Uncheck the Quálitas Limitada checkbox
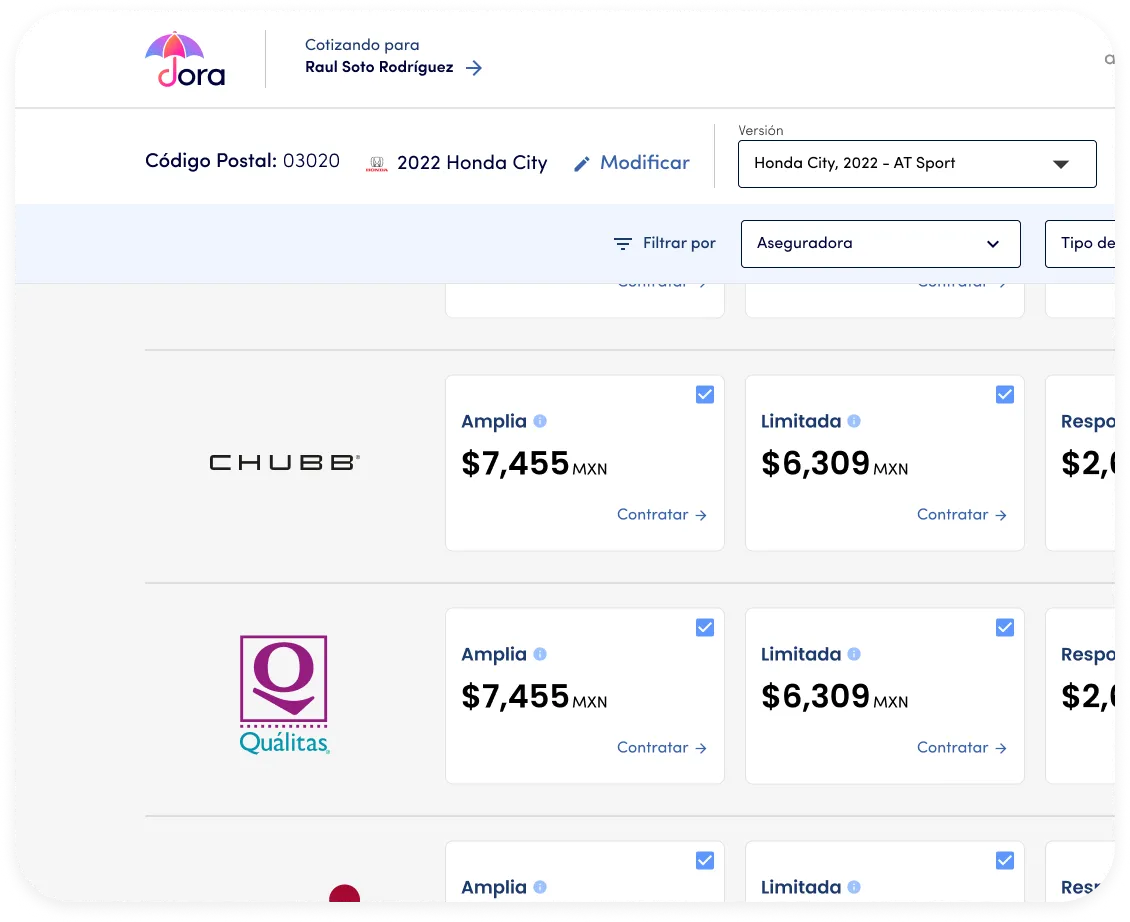1130x922 pixels. [1005, 627]
